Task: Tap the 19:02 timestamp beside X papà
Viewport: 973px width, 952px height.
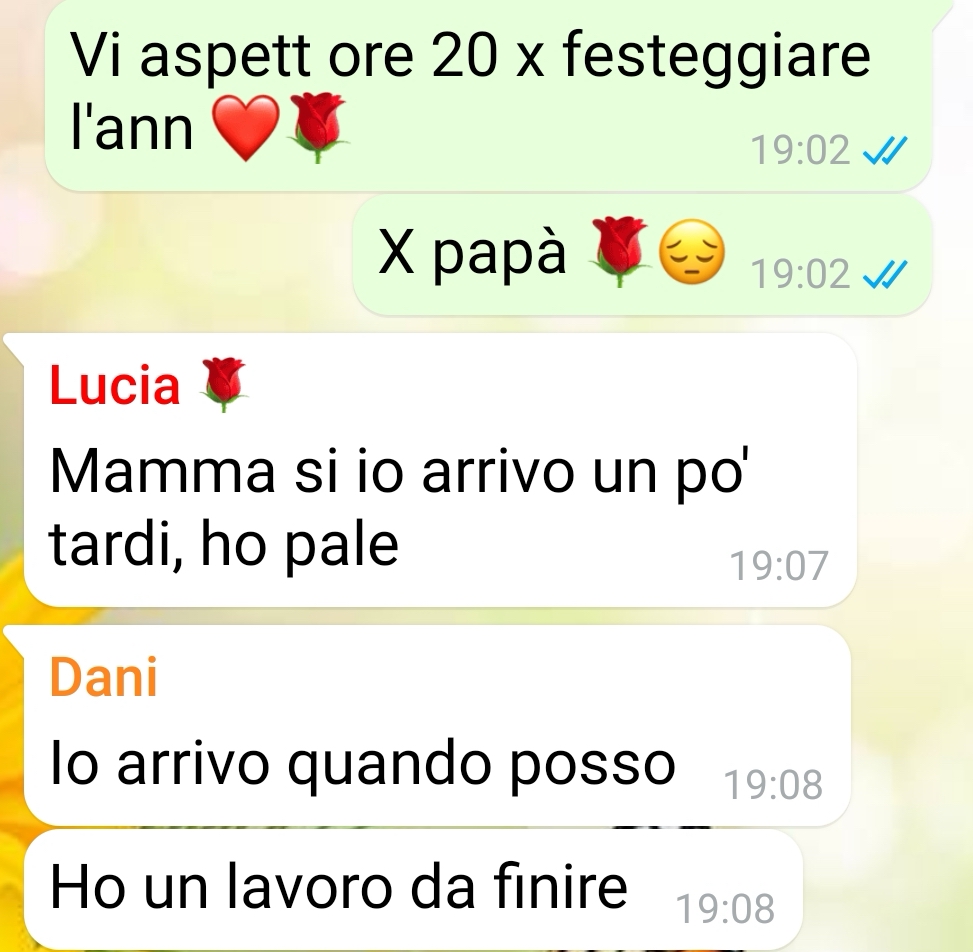Action: 800,274
